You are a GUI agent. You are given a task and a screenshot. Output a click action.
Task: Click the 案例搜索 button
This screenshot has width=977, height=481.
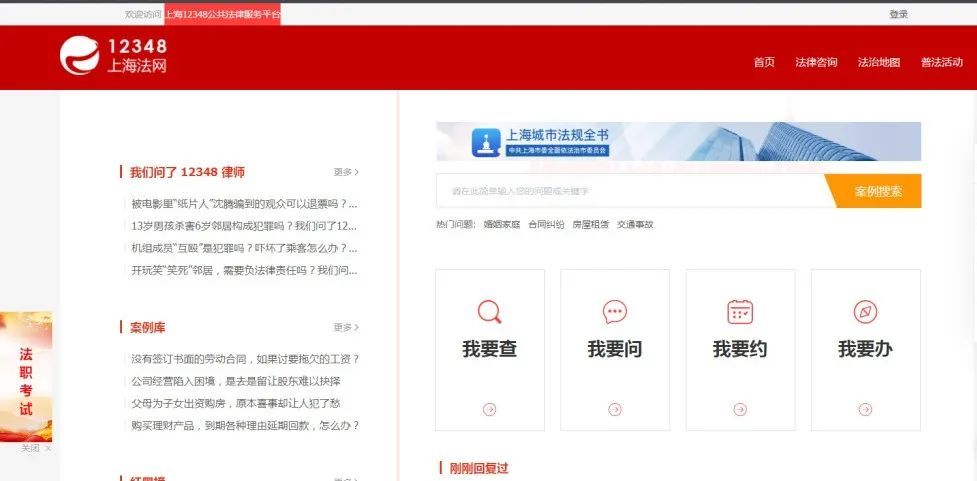[874, 191]
